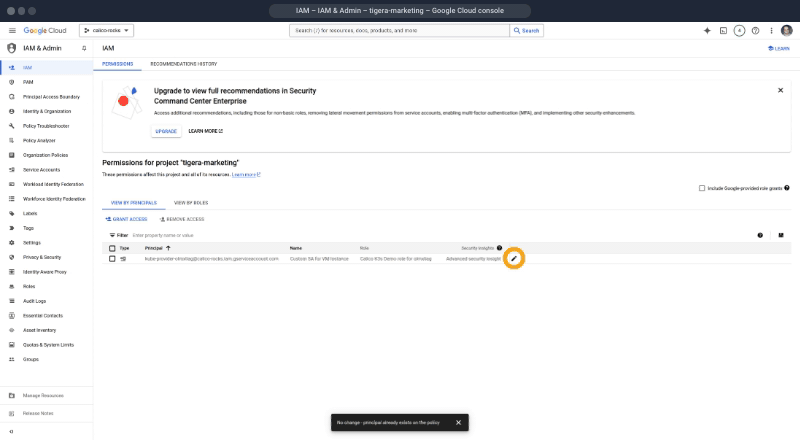The width and height of the screenshot is (800, 440).
Task: Click the kube-provider service account email
Action: pos(212,259)
